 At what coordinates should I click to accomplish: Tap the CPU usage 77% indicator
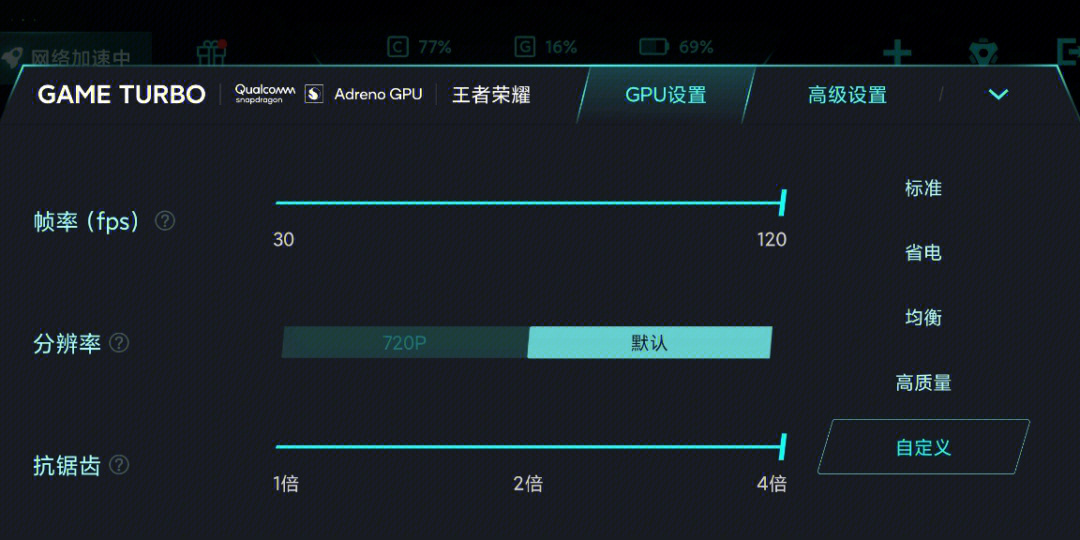420,47
